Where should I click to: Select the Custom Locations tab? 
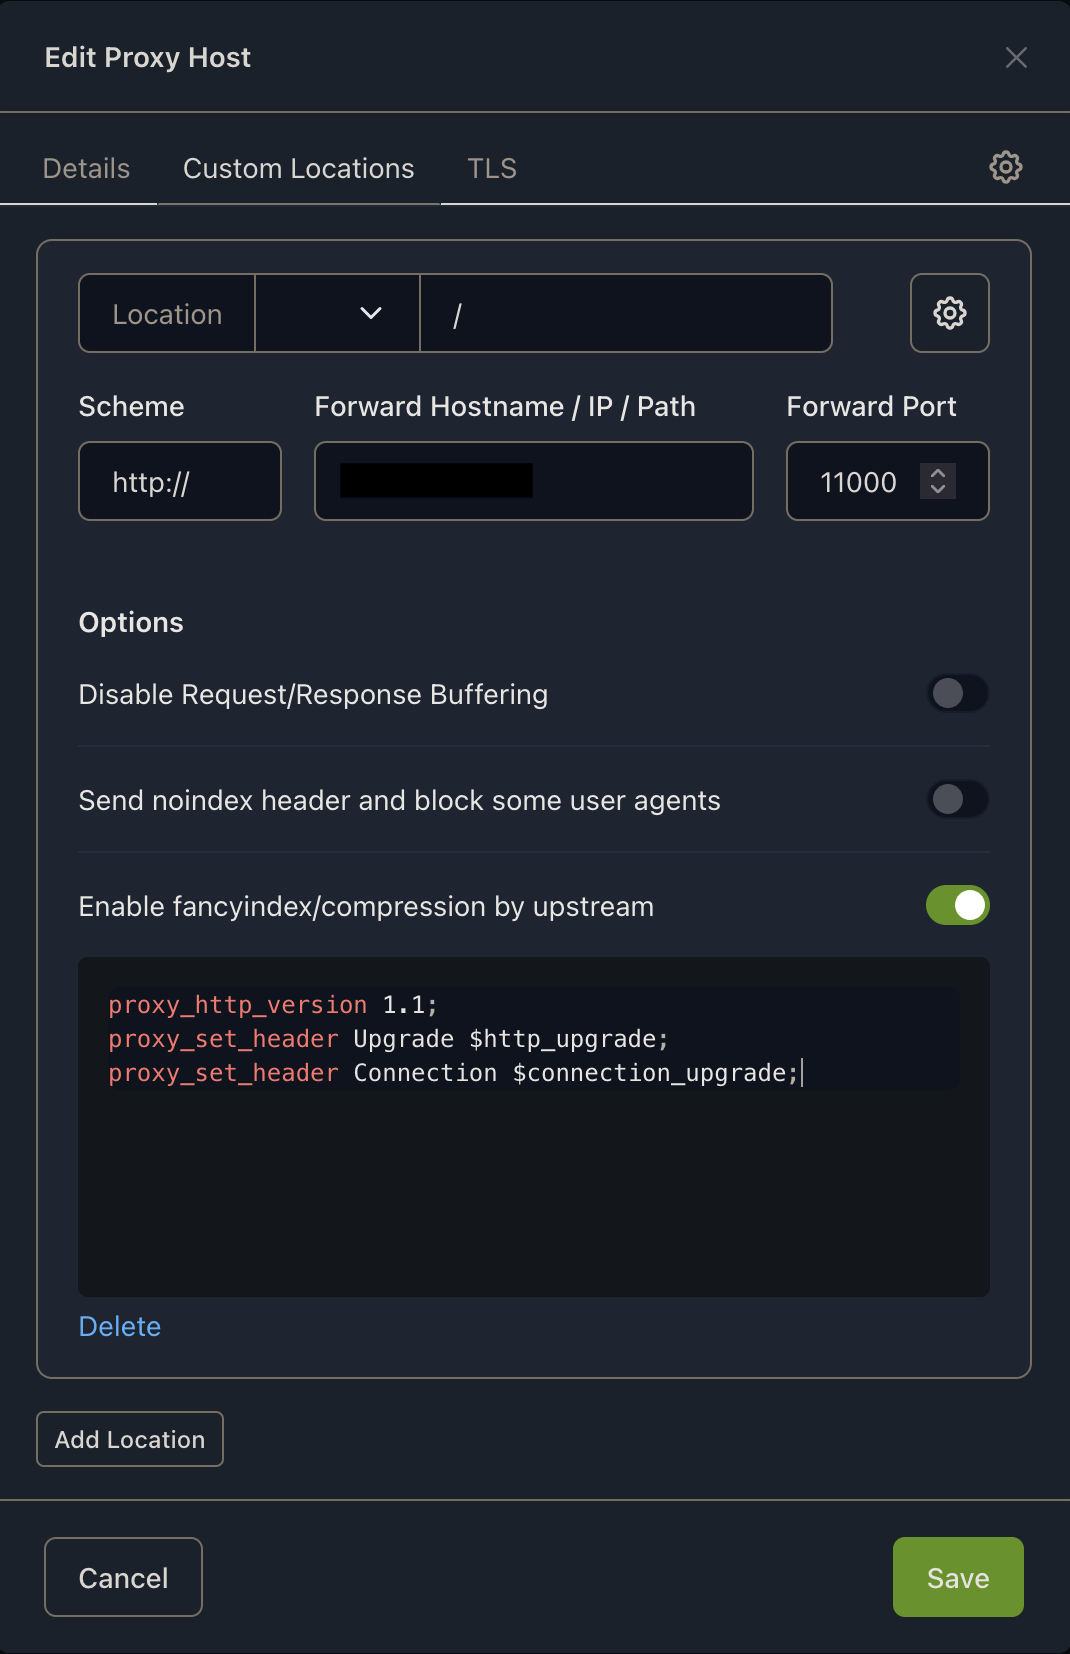tap(298, 168)
